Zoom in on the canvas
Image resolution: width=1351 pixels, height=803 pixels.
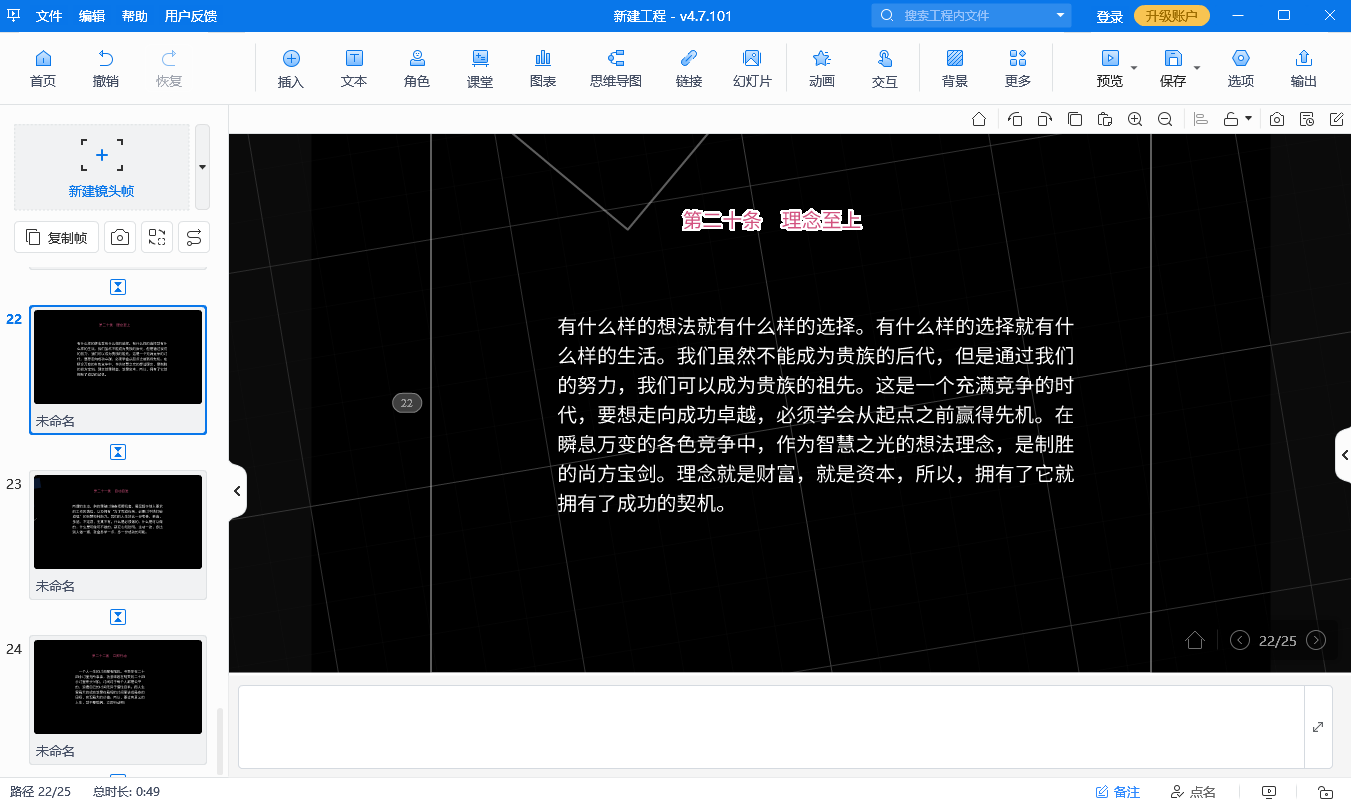(x=1135, y=119)
